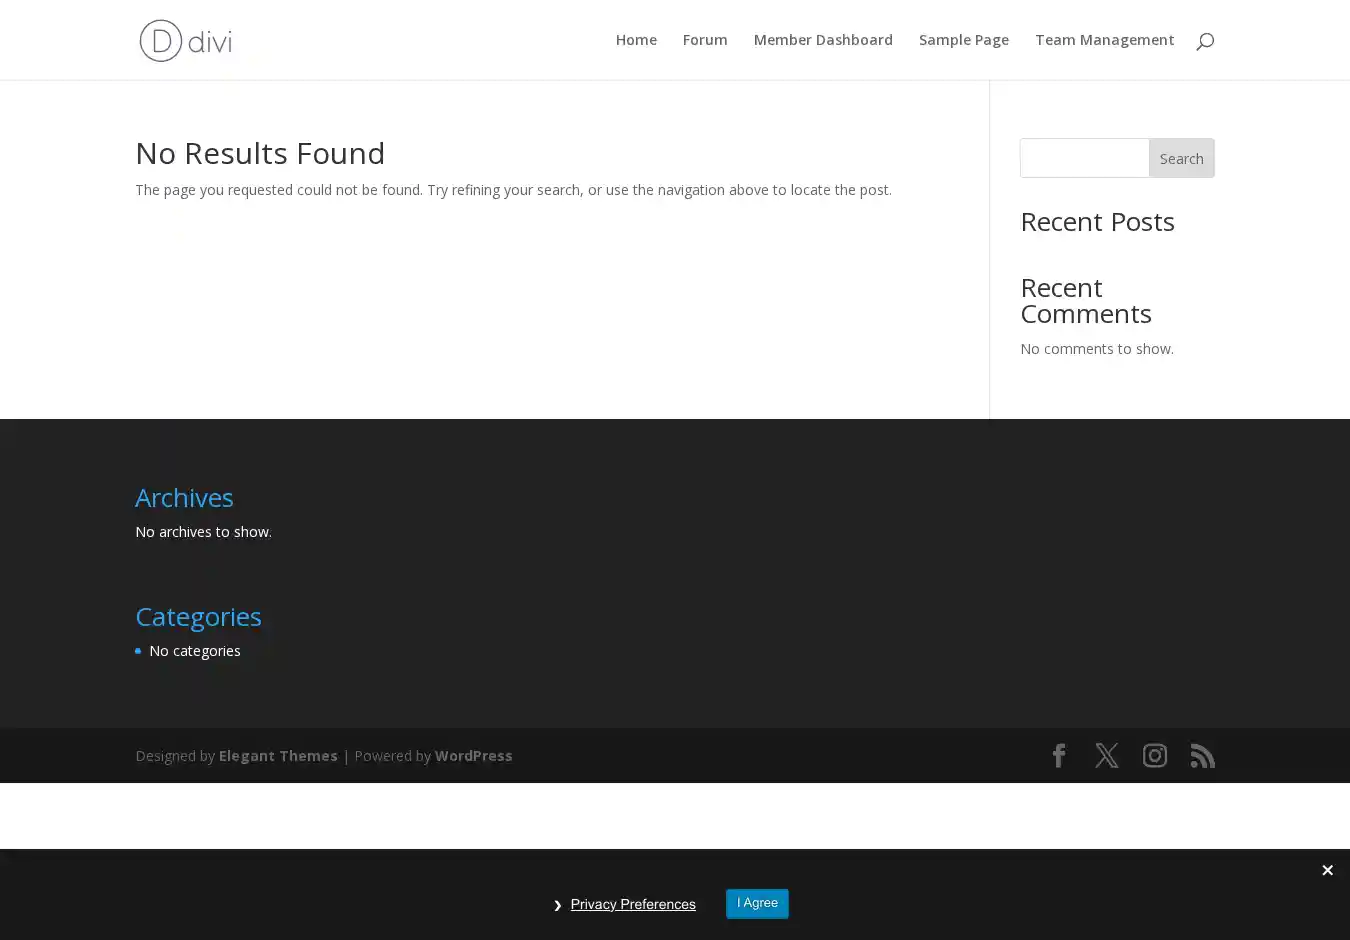Viewport: 1350px width, 940px height.
Task: Follow the WordPress footer link
Action: (473, 756)
